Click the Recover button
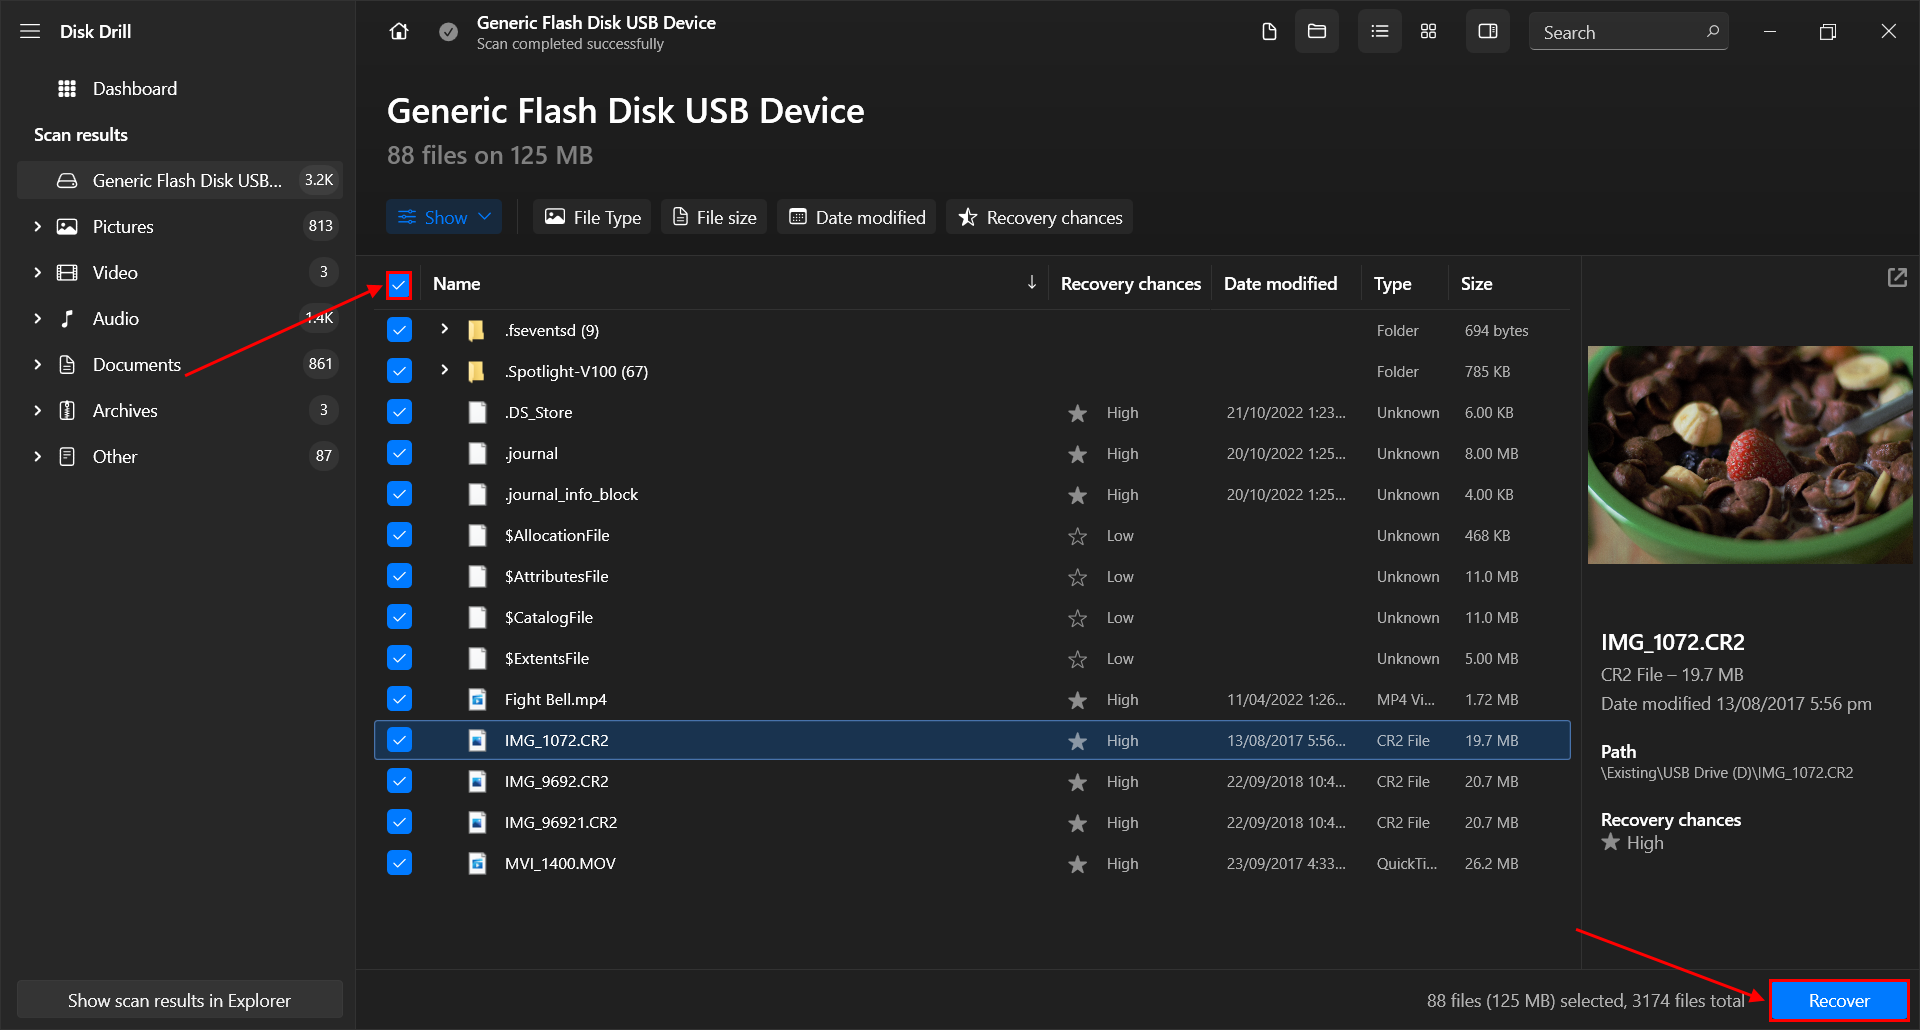This screenshot has height=1030, width=1920. [x=1839, y=1000]
